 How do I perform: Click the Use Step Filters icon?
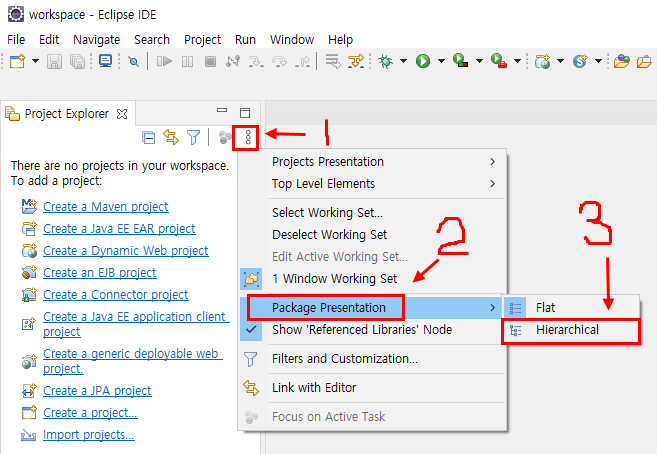click(x=356, y=61)
